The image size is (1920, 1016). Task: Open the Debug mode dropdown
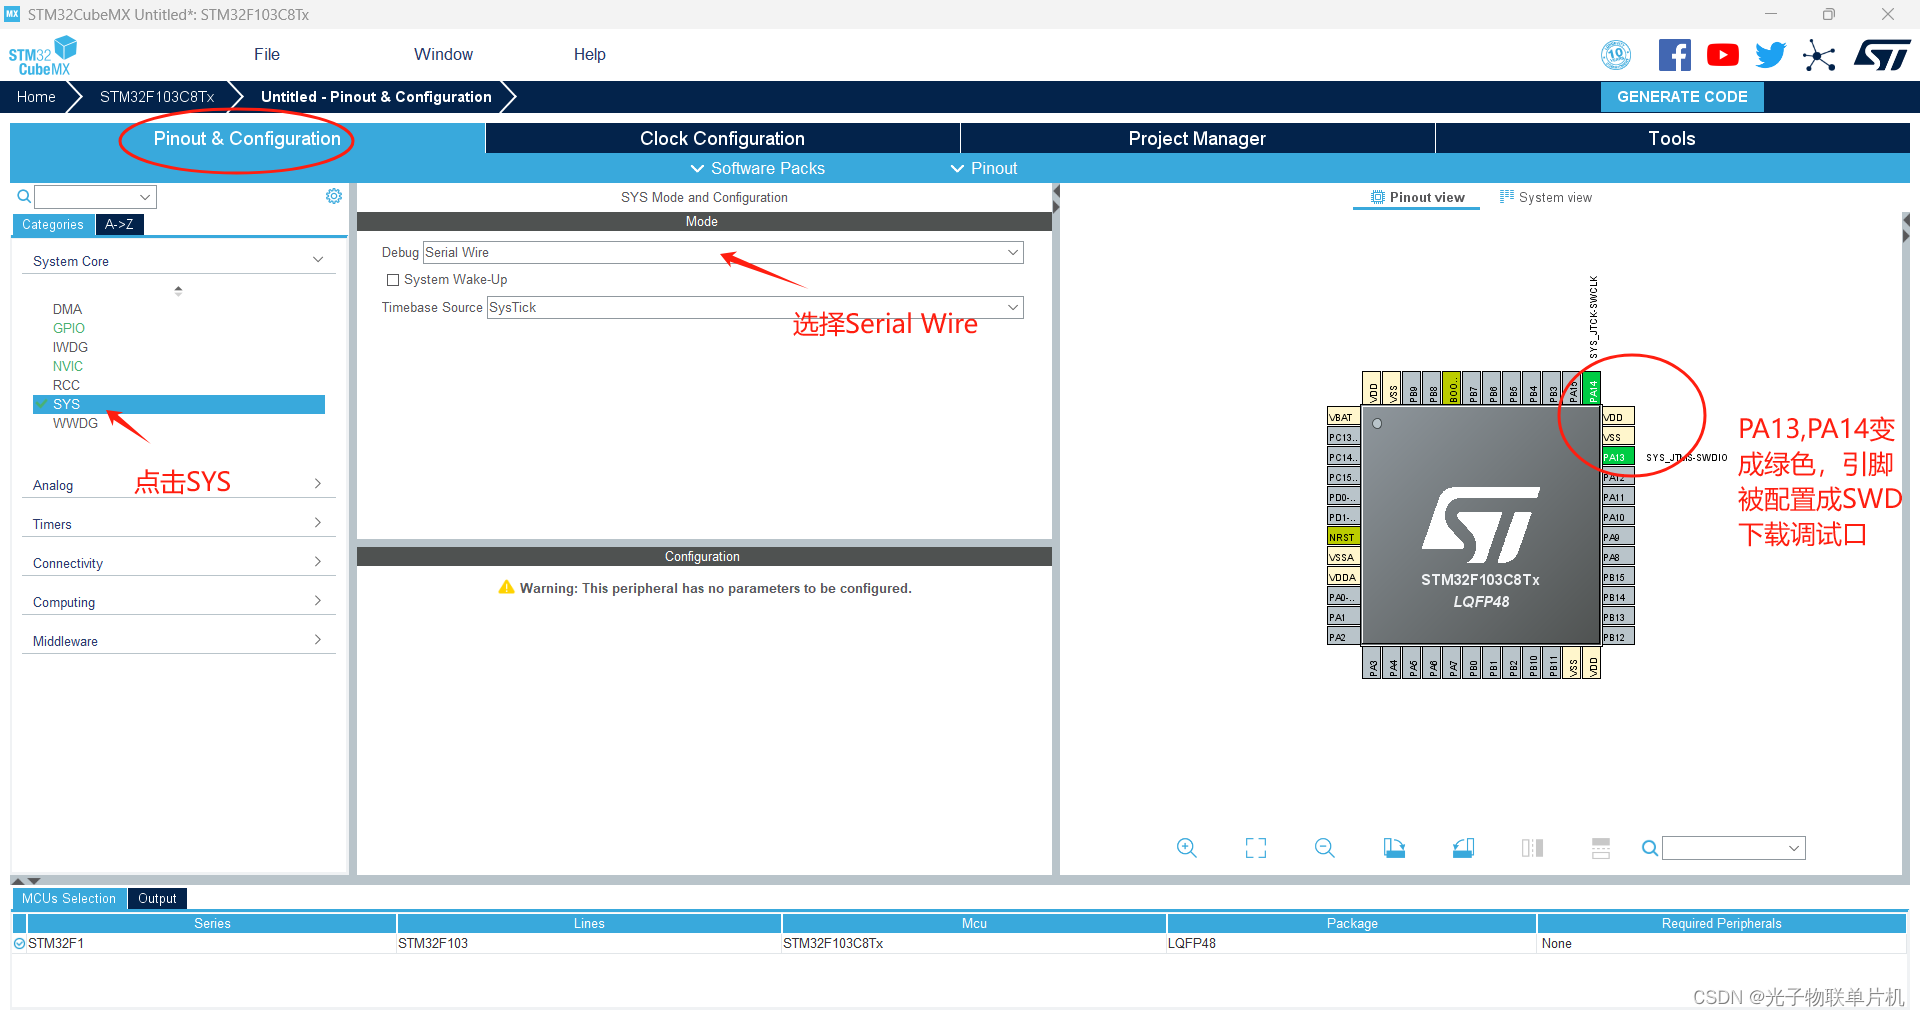pos(723,252)
